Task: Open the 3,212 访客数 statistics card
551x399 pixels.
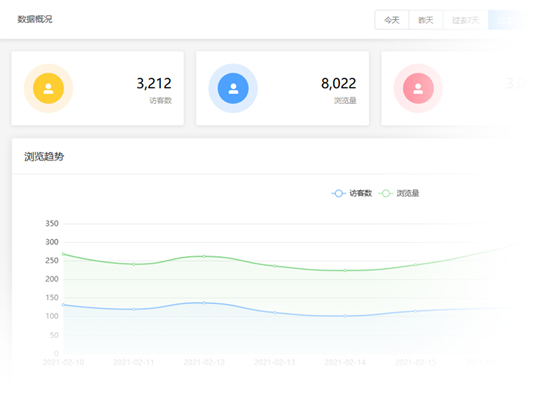Action: click(98, 88)
